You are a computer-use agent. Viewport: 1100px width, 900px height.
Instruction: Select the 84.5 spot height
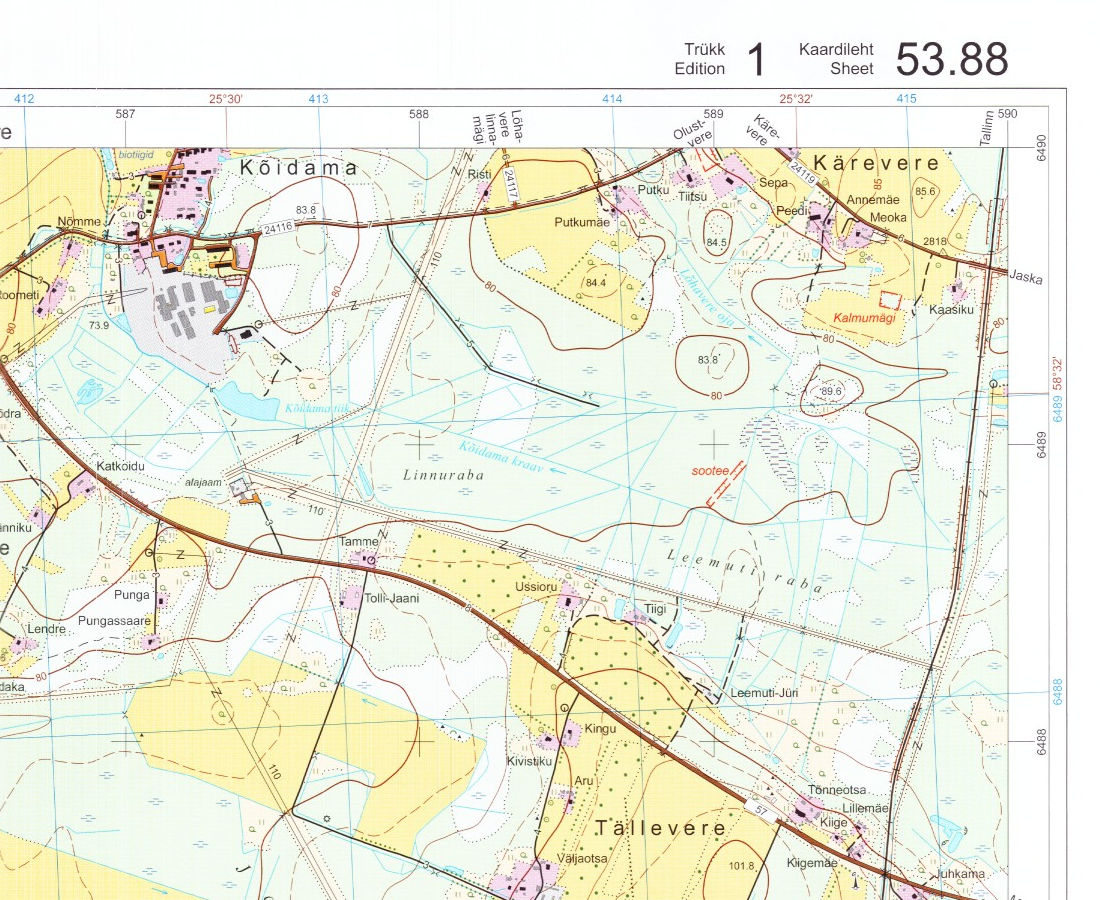pos(716,243)
